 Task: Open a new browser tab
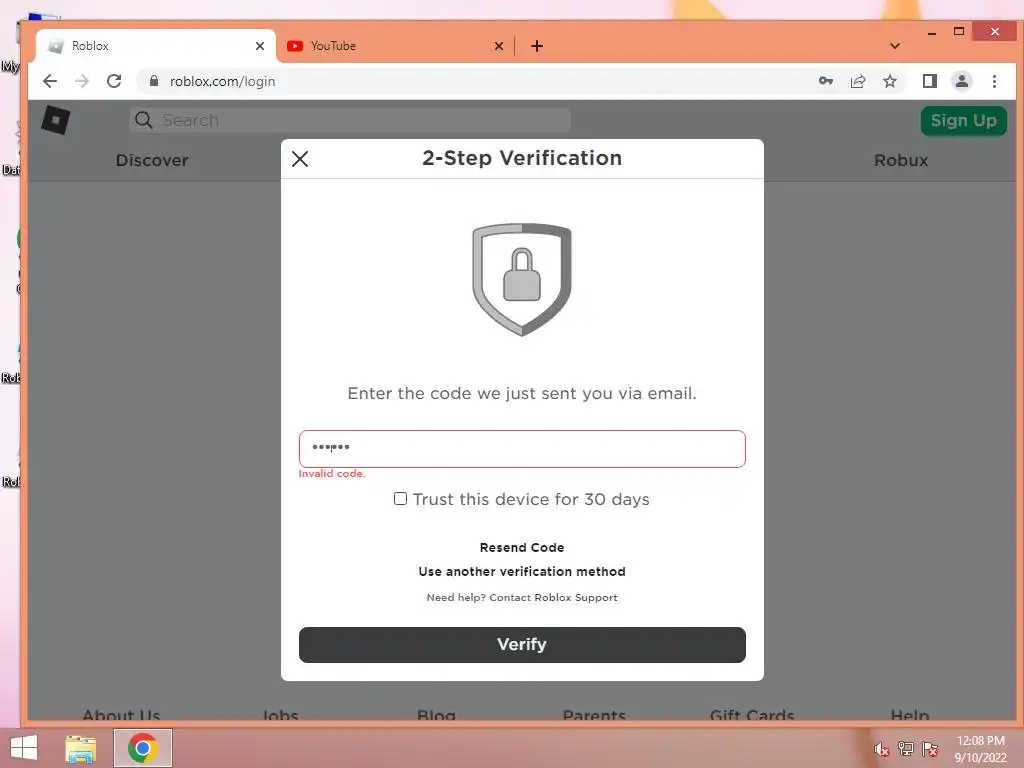(x=537, y=46)
